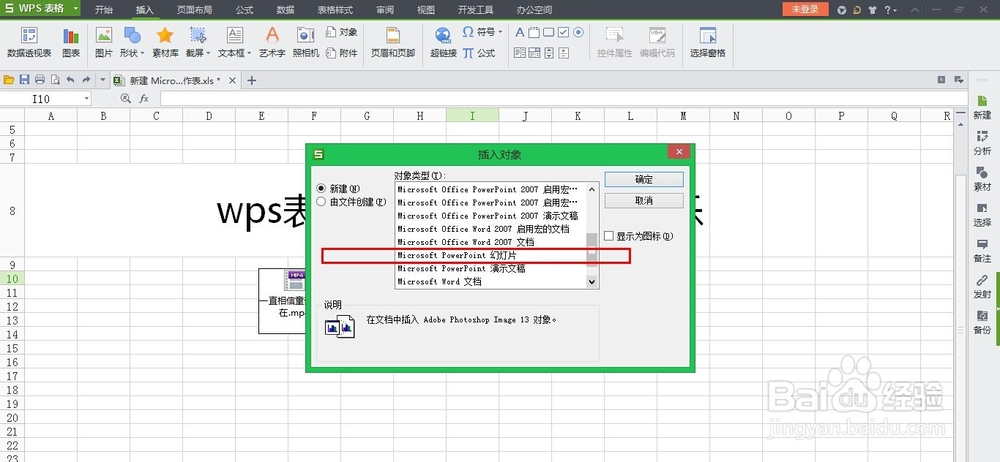Close the 新建 Micro...作表.xls tab
This screenshot has height=462, width=1000.
(x=232, y=80)
